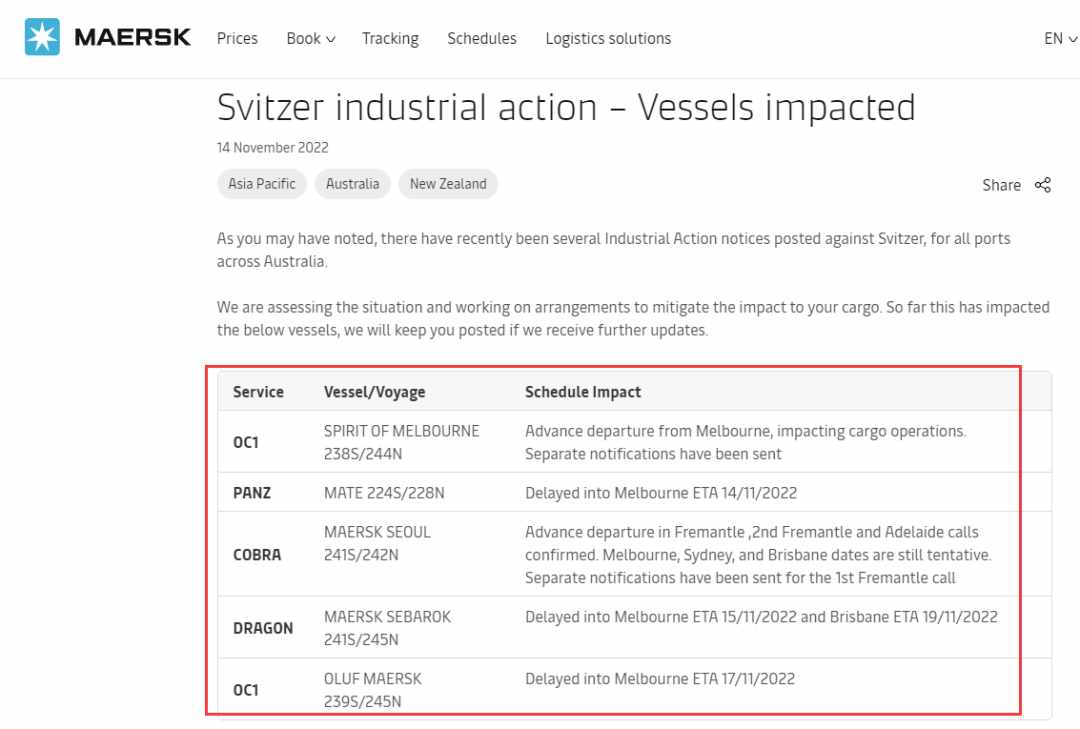The width and height of the screenshot is (1080, 729).
Task: Click the article title heading
Action: (566, 107)
